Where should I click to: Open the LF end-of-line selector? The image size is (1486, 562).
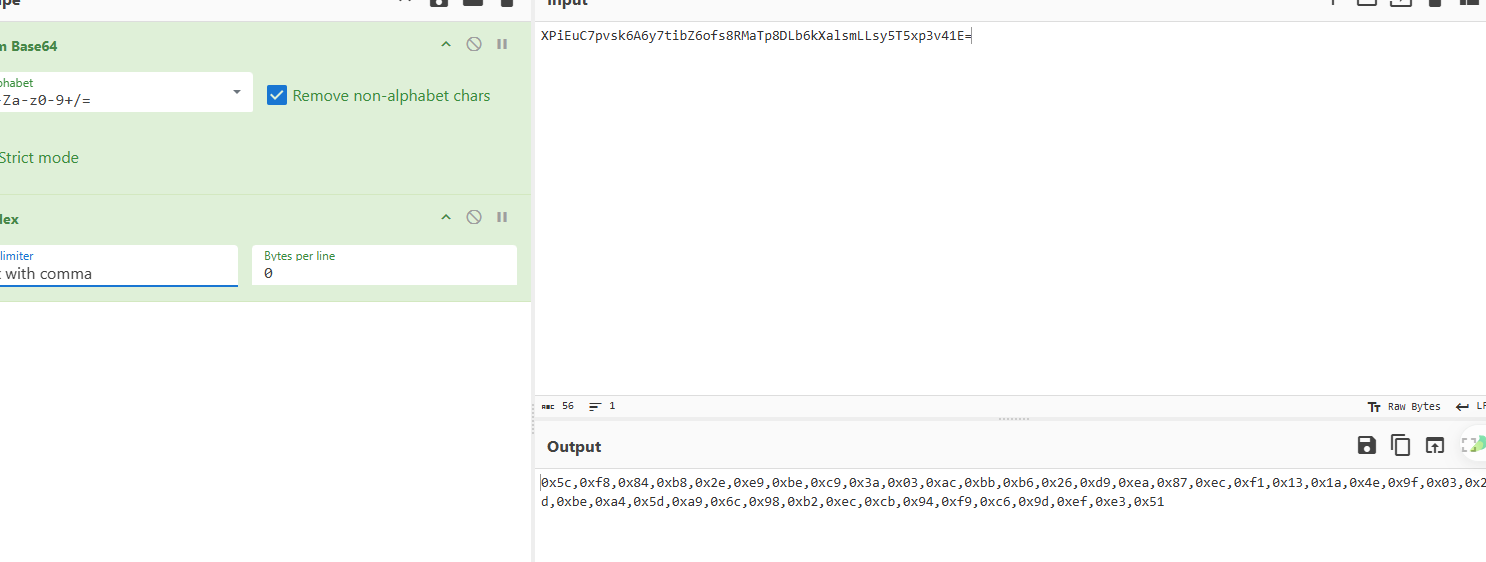click(1470, 407)
